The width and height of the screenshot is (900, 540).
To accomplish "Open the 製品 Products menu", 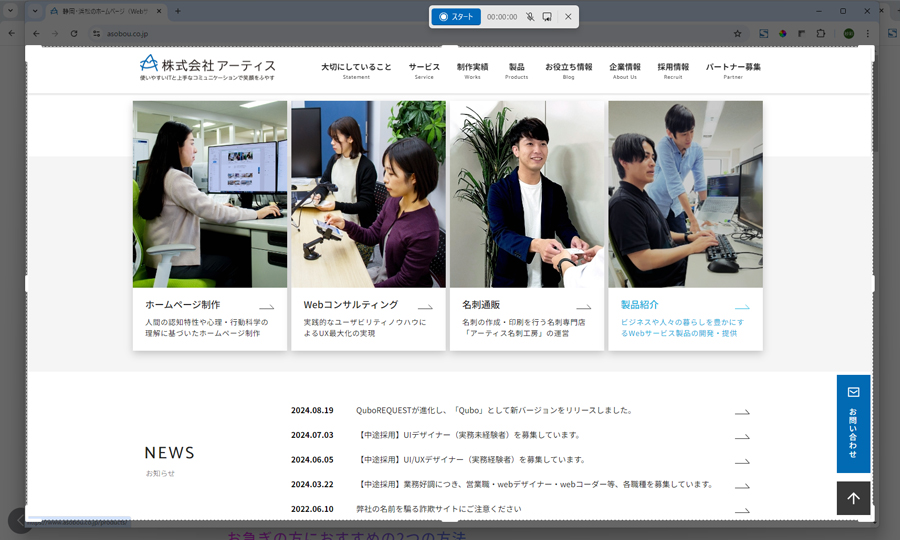I will [x=517, y=71].
